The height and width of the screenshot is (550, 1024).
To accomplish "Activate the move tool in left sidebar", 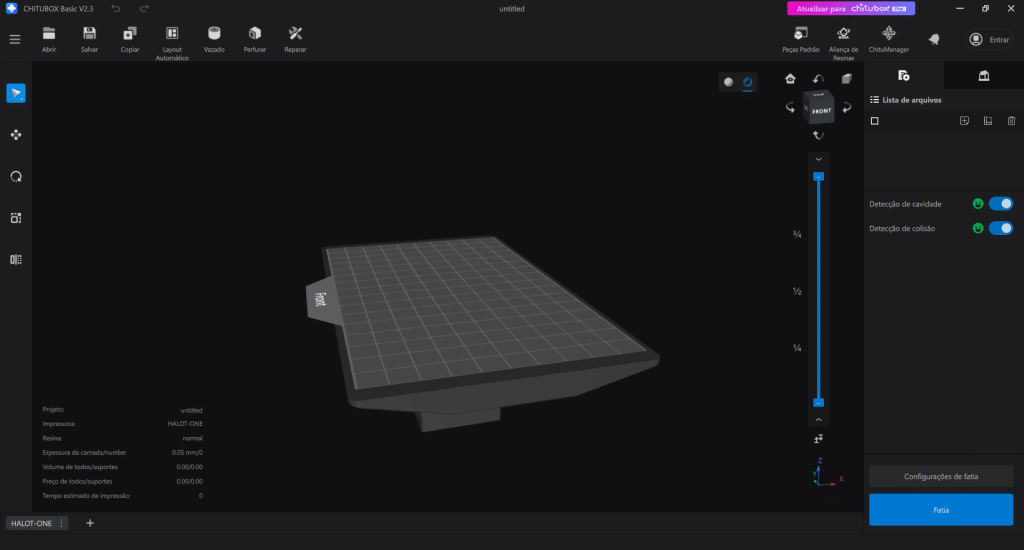I will pyautogui.click(x=16, y=135).
